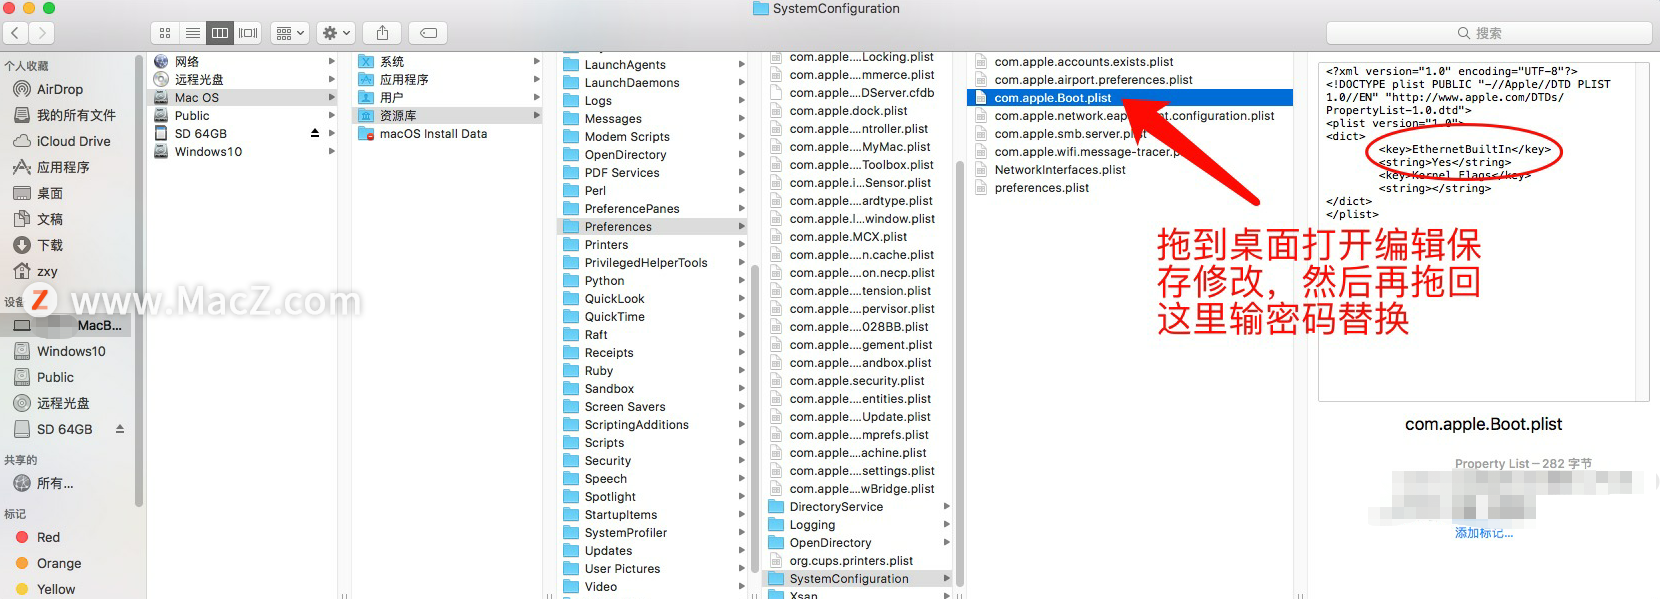Eject SD 64GB from the sidebar
The height and width of the screenshot is (599, 1660).
(120, 429)
